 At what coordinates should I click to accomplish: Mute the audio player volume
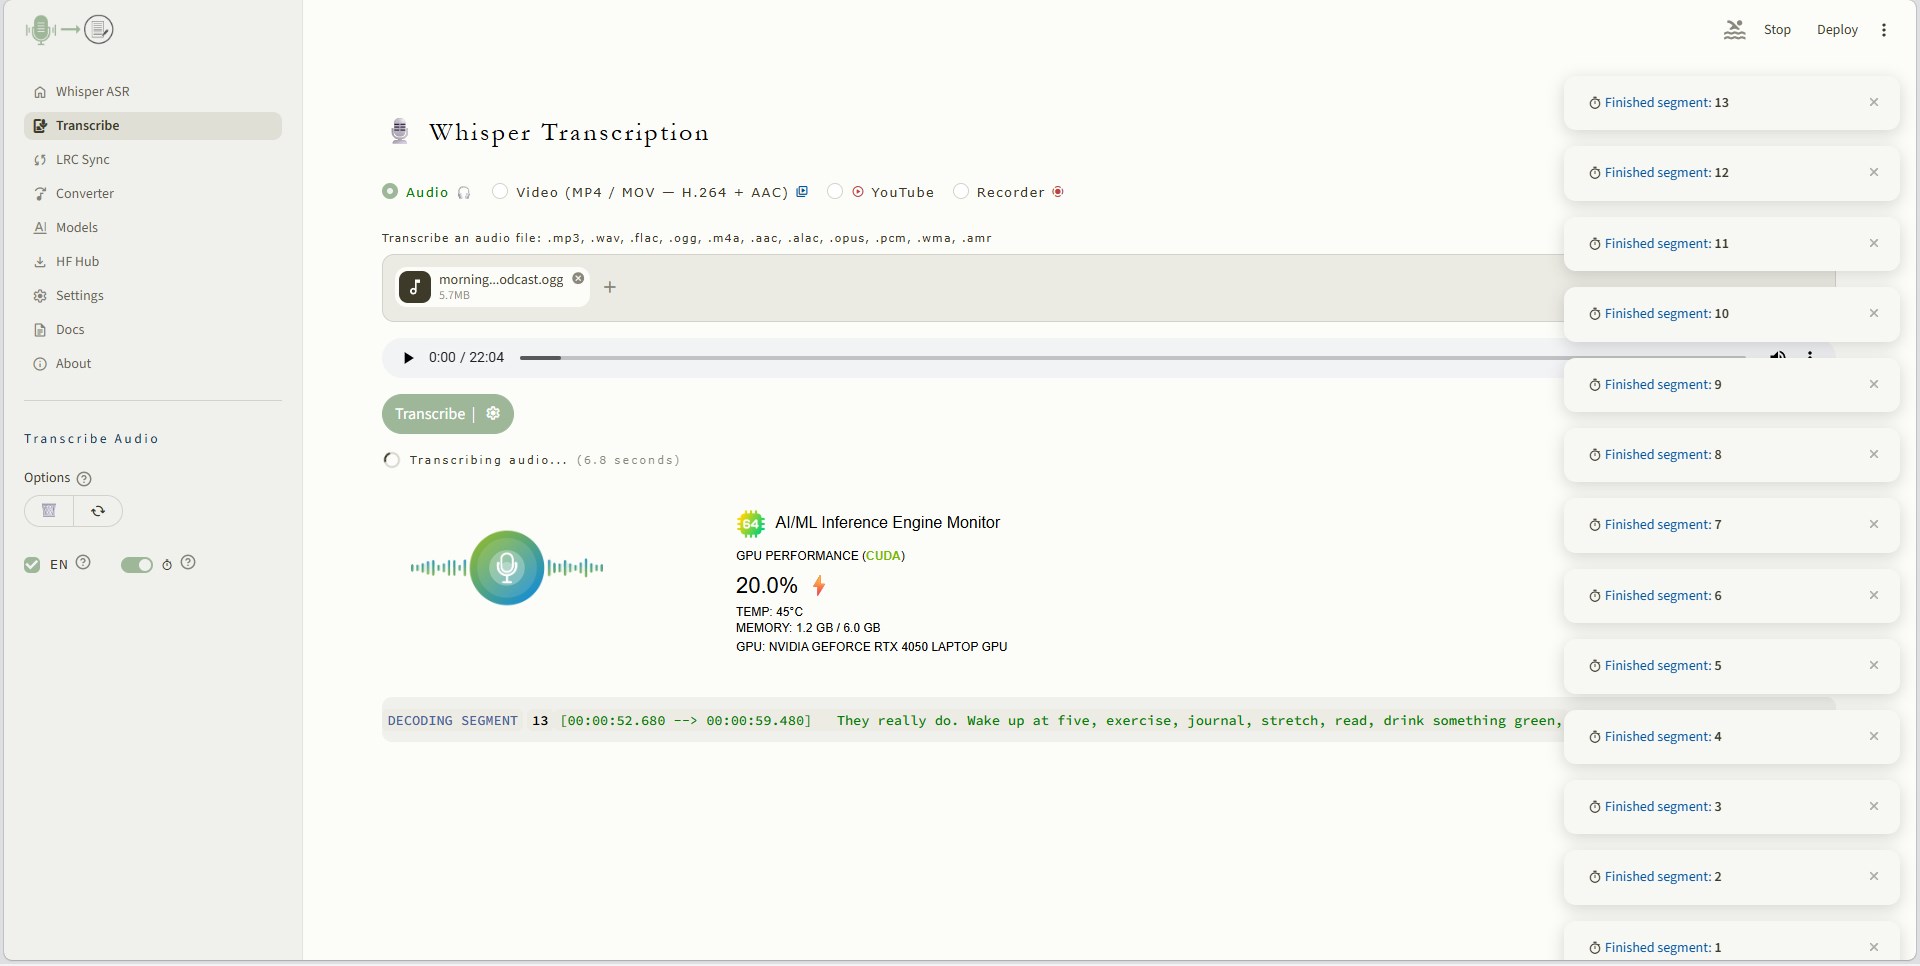click(1778, 356)
